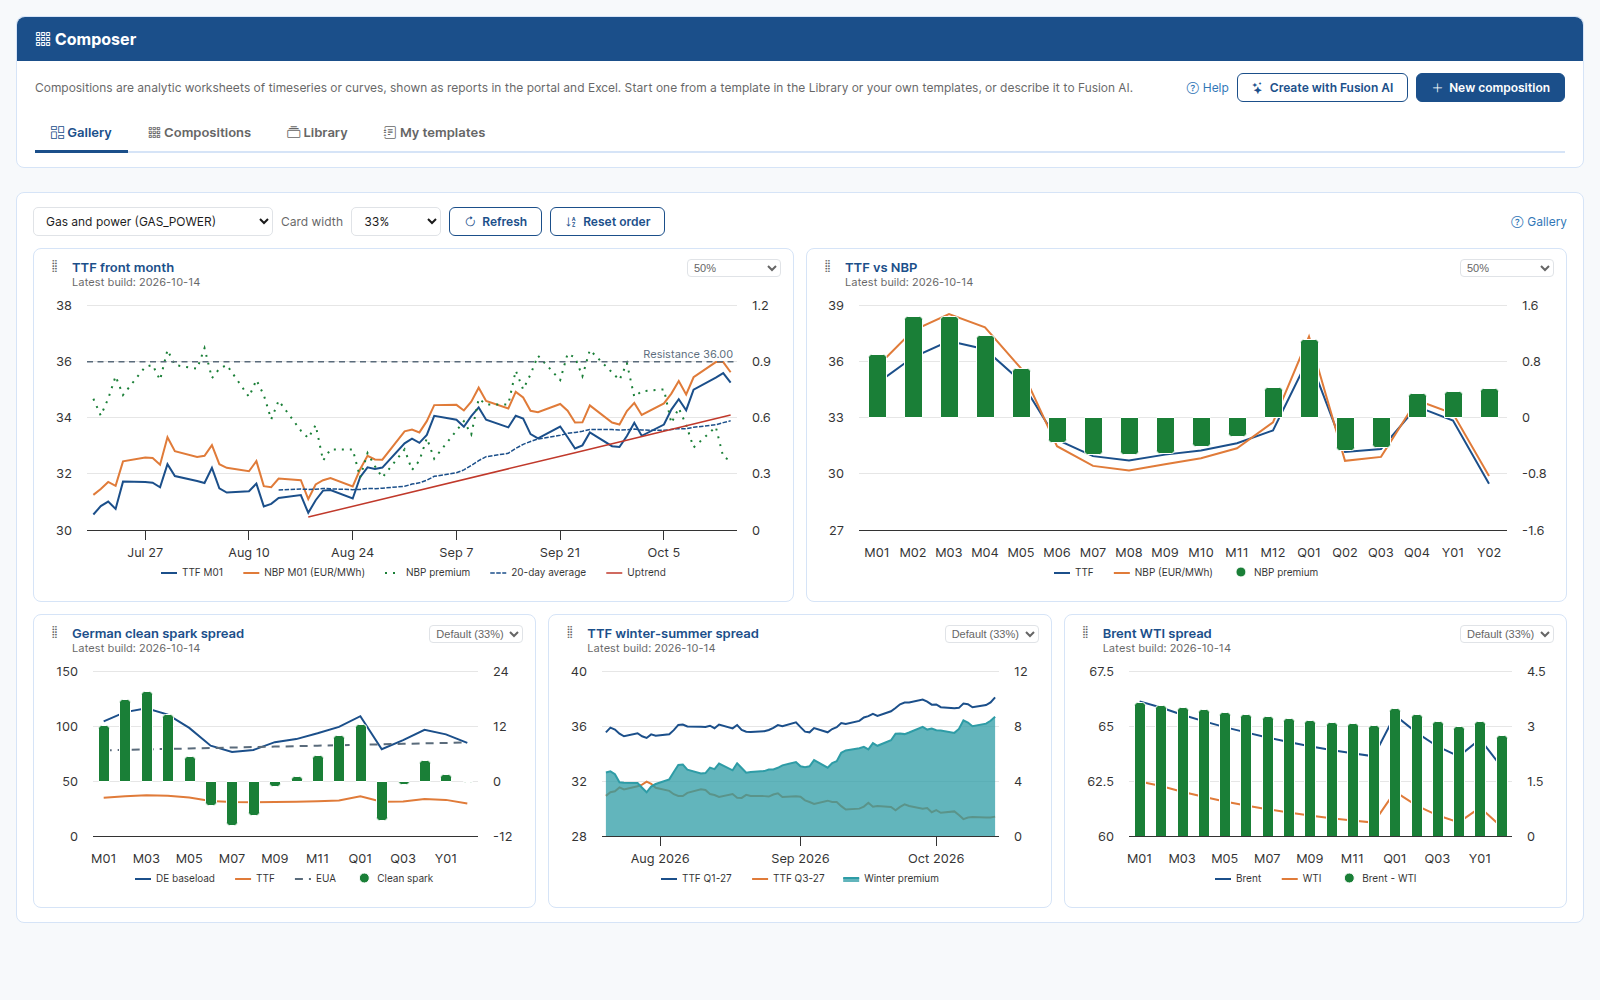Click Resistance 36.00 annotation label
The width and height of the screenshot is (1600, 1000).
[x=688, y=354]
